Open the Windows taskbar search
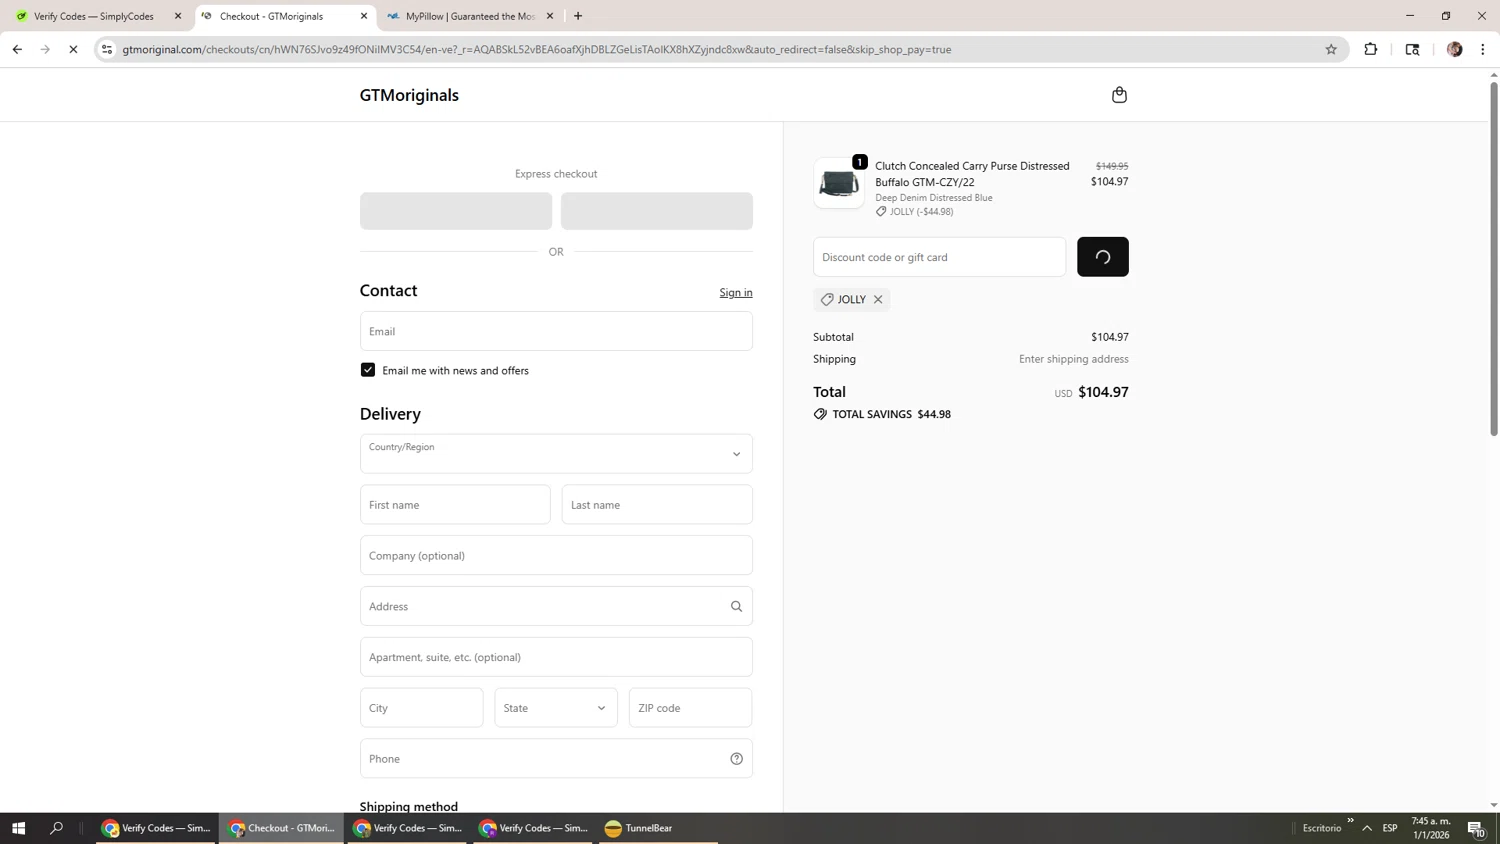The height and width of the screenshot is (844, 1500). pyautogui.click(x=56, y=828)
